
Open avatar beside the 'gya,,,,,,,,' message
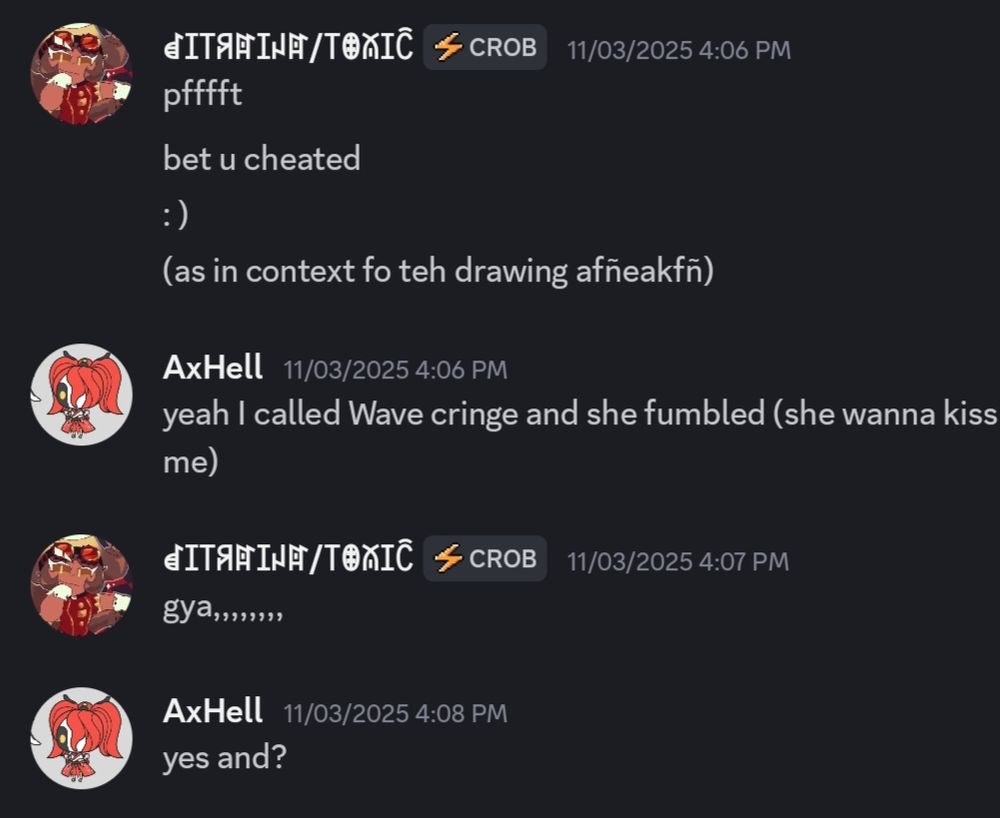(81, 585)
